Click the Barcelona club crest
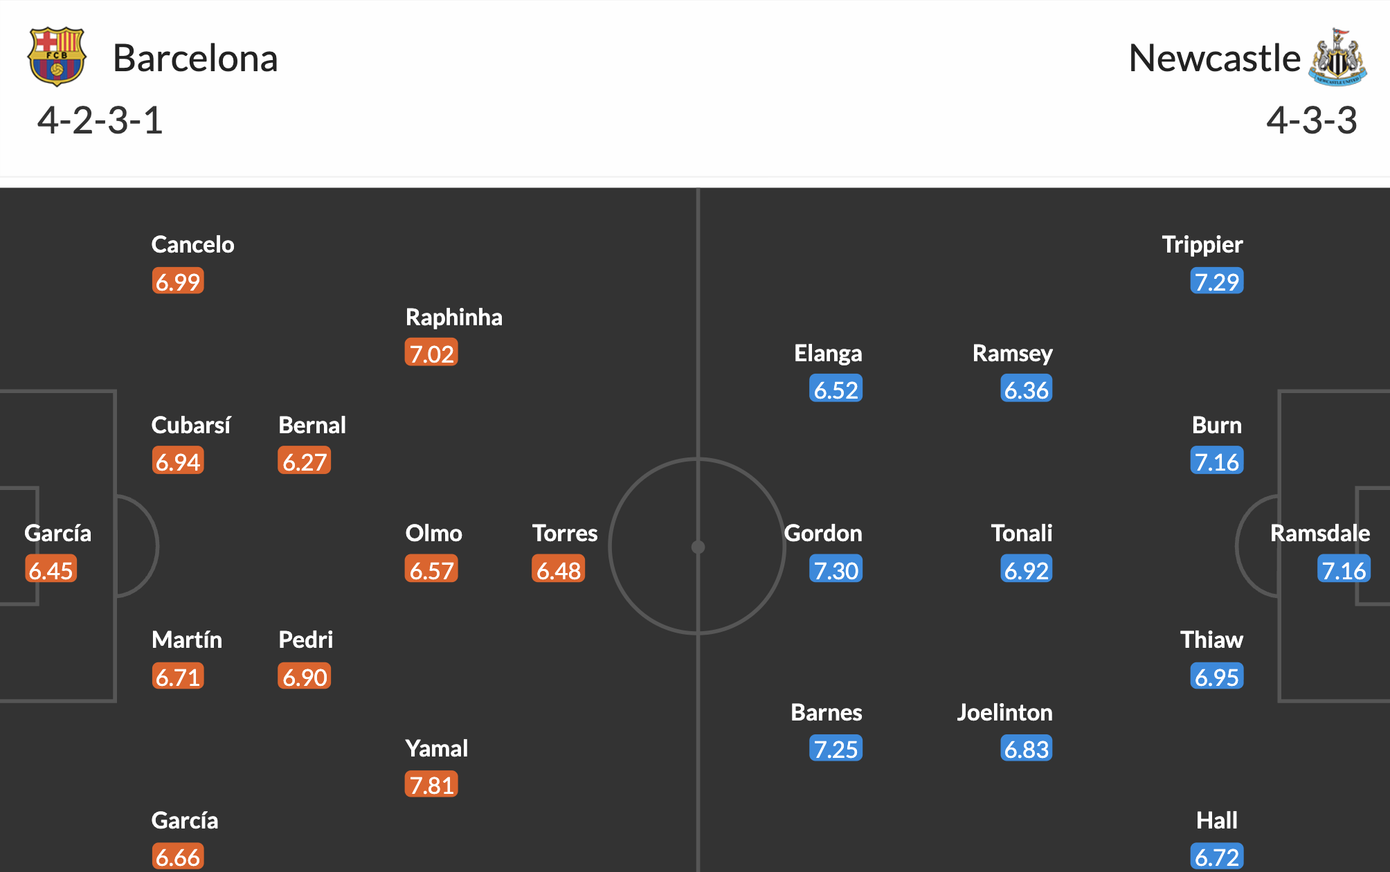 click(57, 57)
